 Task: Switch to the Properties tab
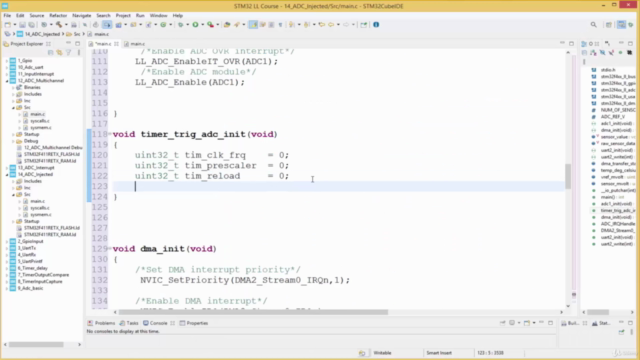[x=194, y=323]
